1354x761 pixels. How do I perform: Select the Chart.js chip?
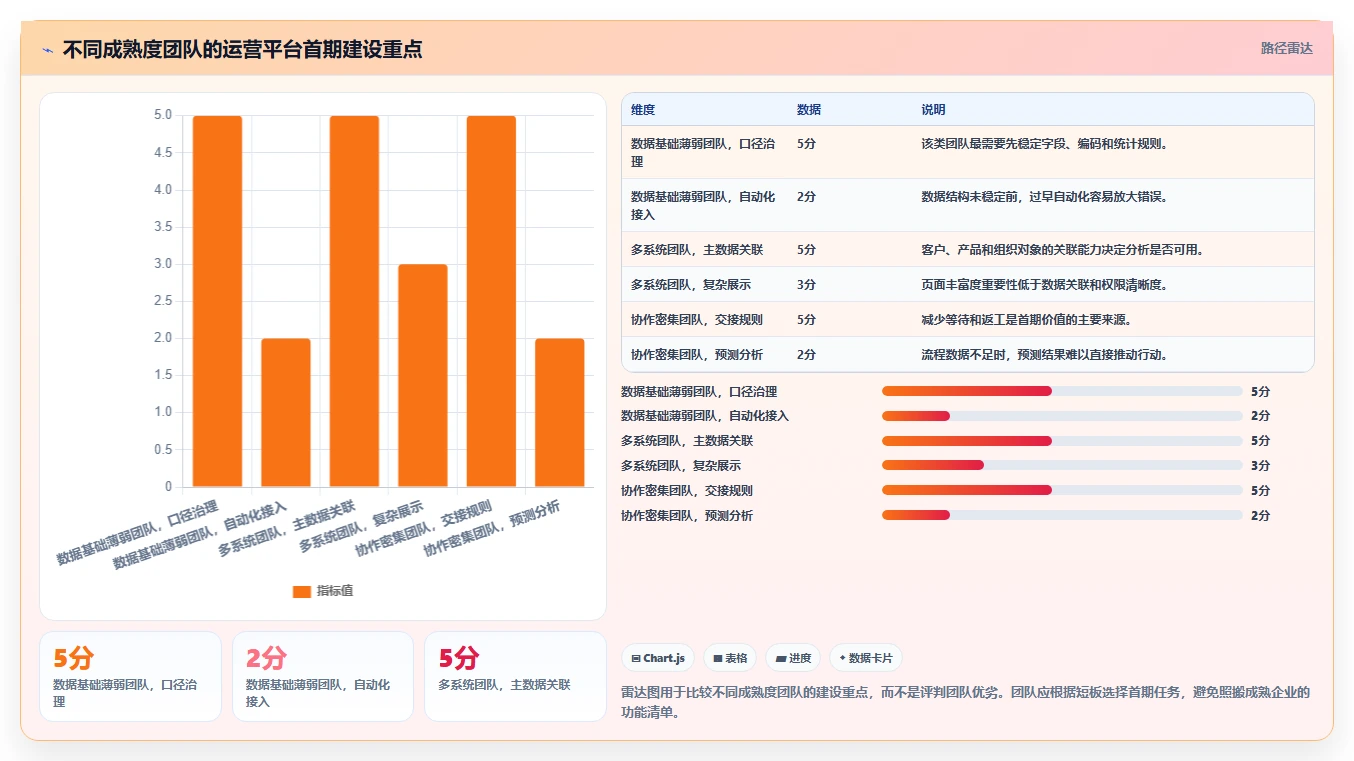658,658
